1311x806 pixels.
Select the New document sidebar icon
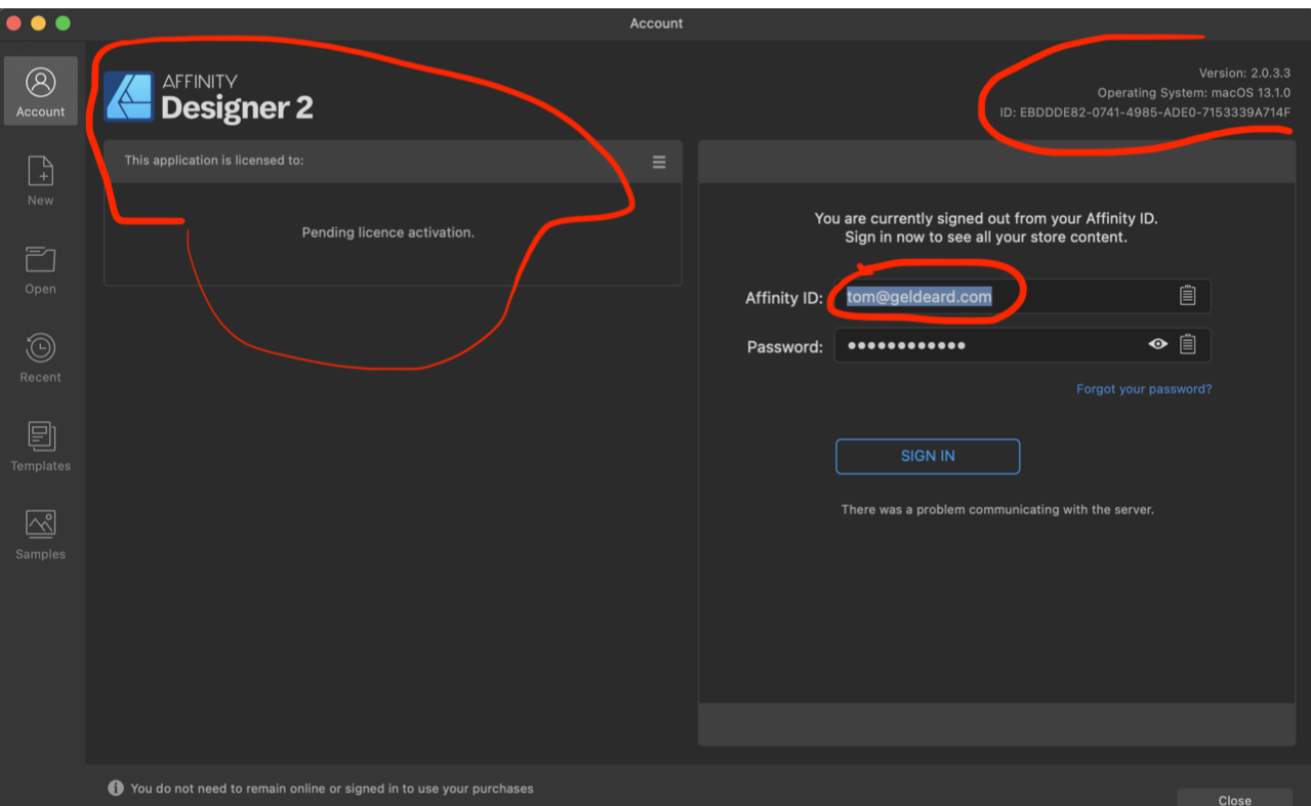click(40, 180)
